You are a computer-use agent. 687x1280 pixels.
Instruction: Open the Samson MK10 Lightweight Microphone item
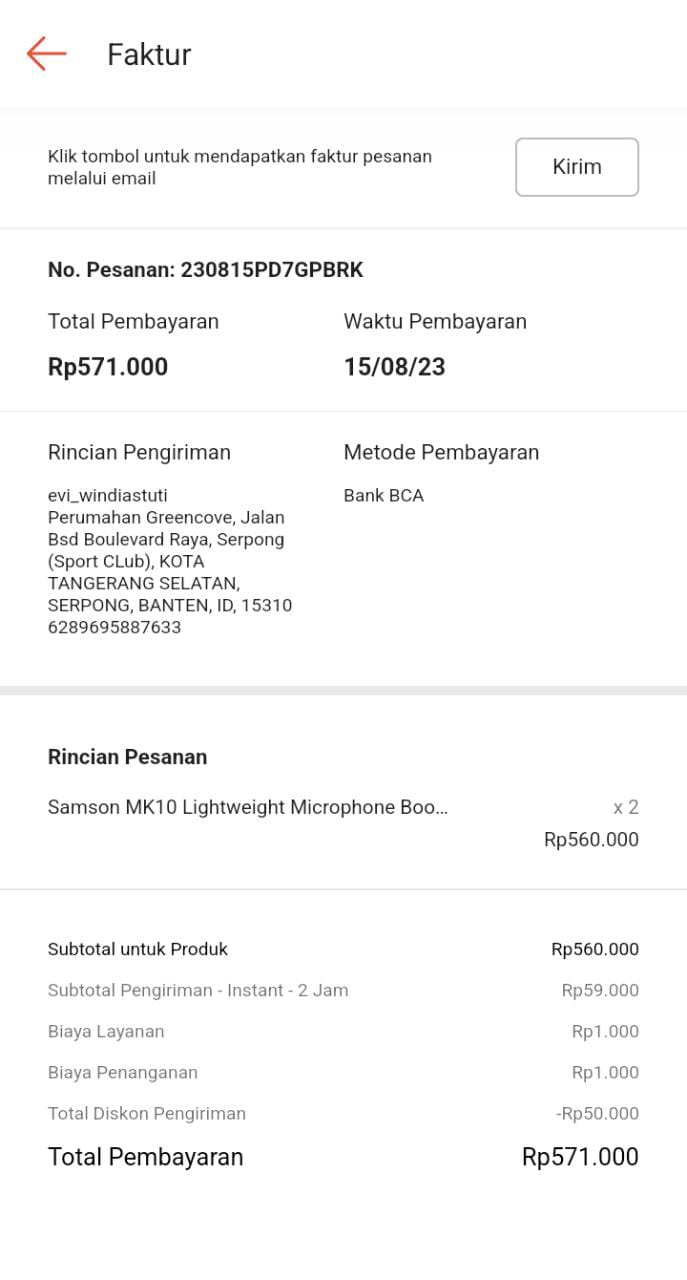pos(247,807)
